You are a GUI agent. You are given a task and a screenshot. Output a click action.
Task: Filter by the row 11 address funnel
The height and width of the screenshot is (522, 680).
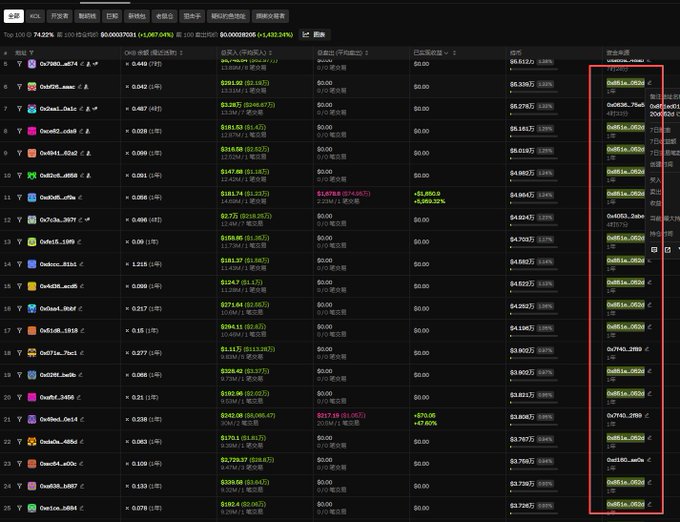pos(19,197)
